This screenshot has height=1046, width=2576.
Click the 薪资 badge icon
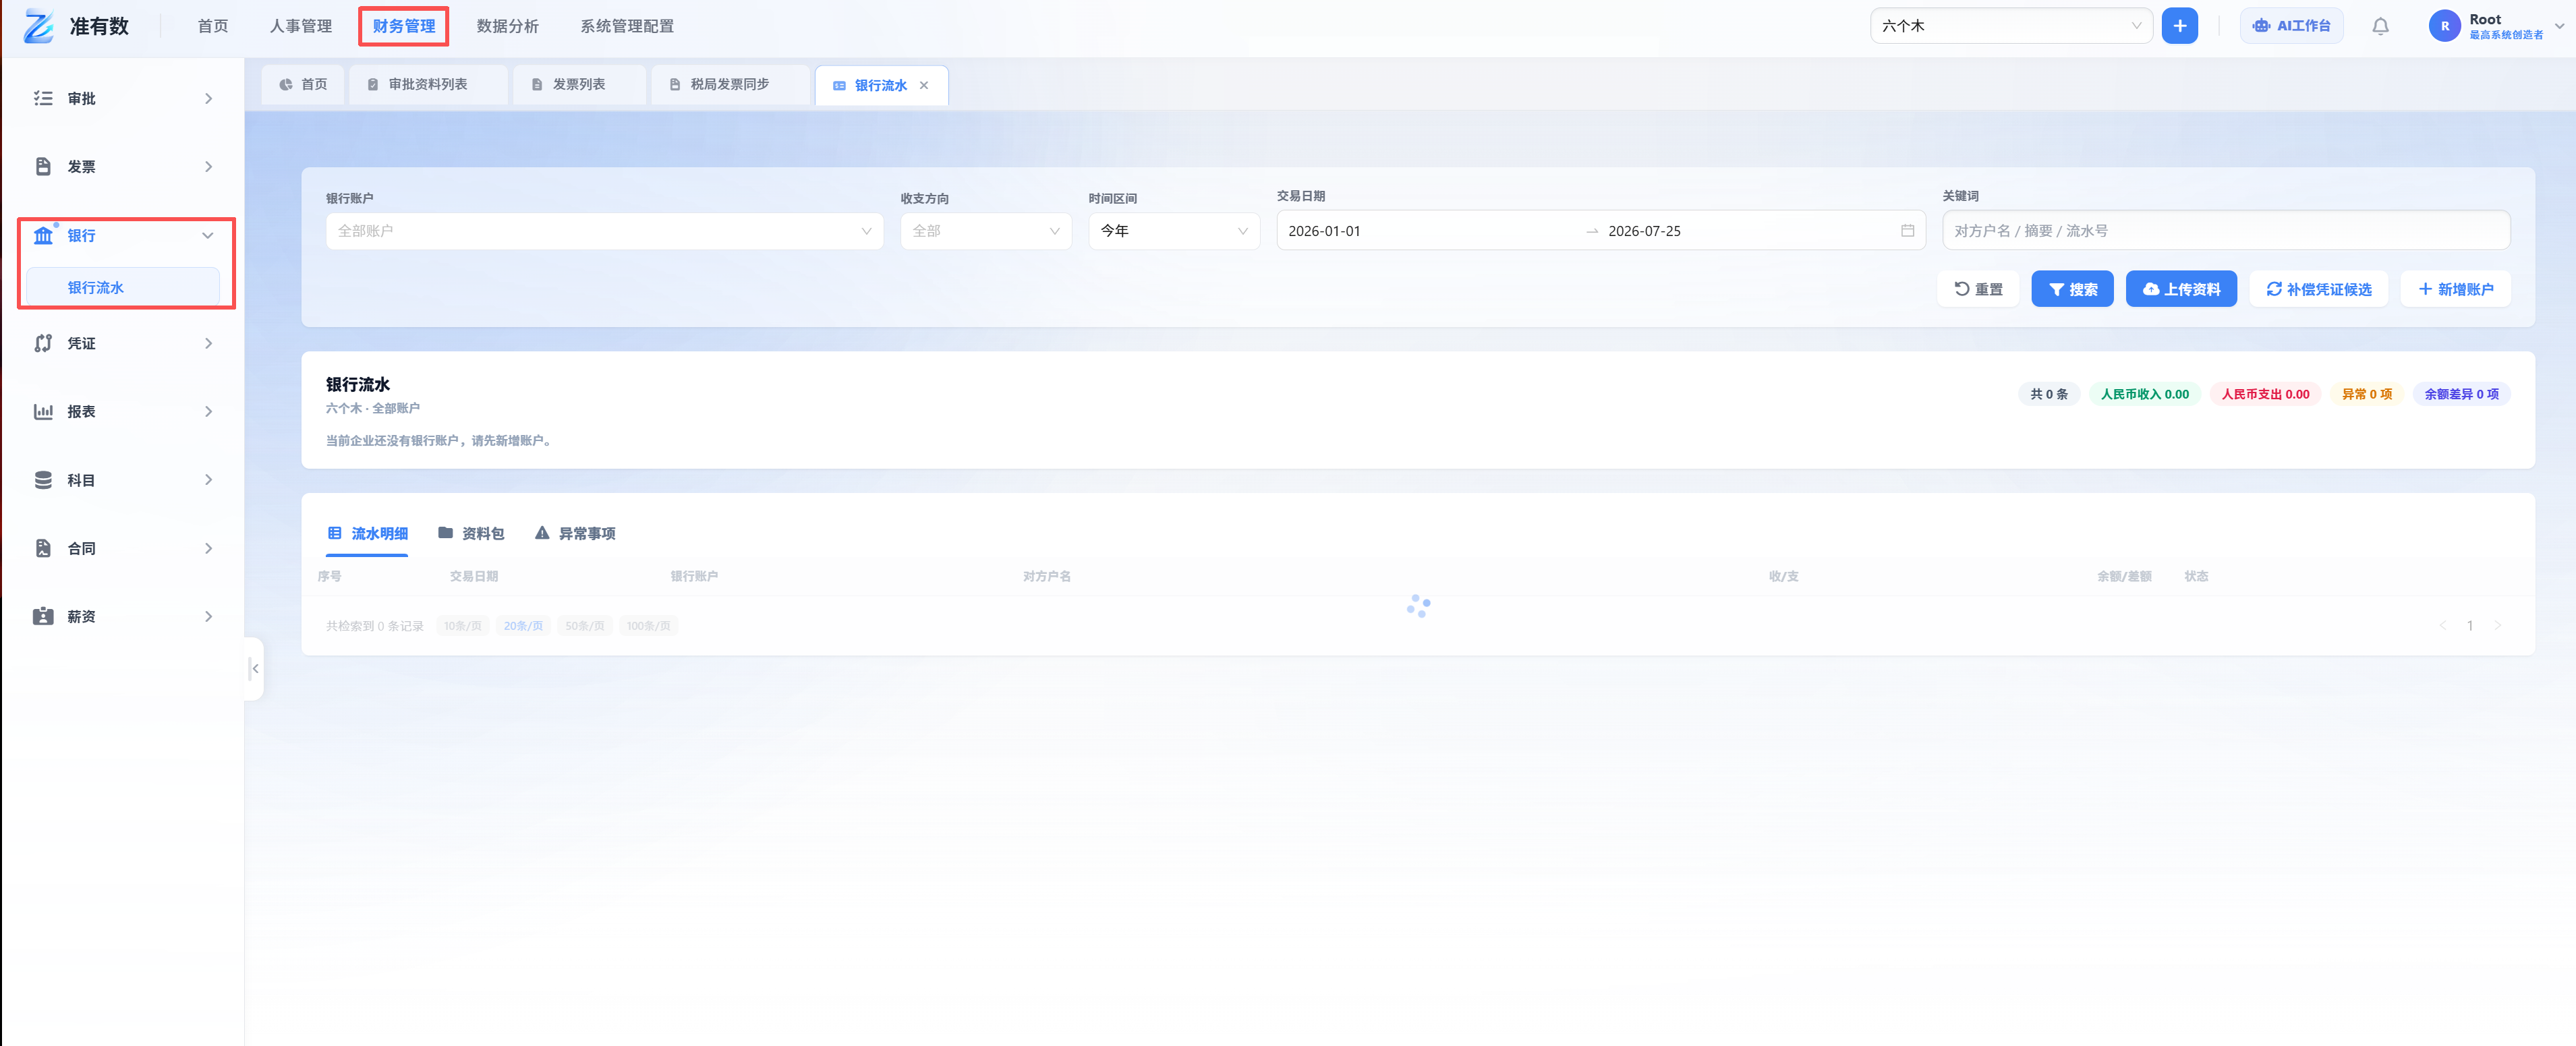point(43,616)
